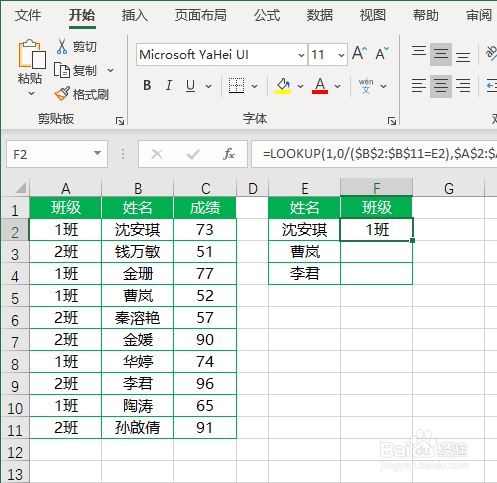Click the wén phonetic guide icon
The height and width of the screenshot is (483, 497).
coord(366,86)
